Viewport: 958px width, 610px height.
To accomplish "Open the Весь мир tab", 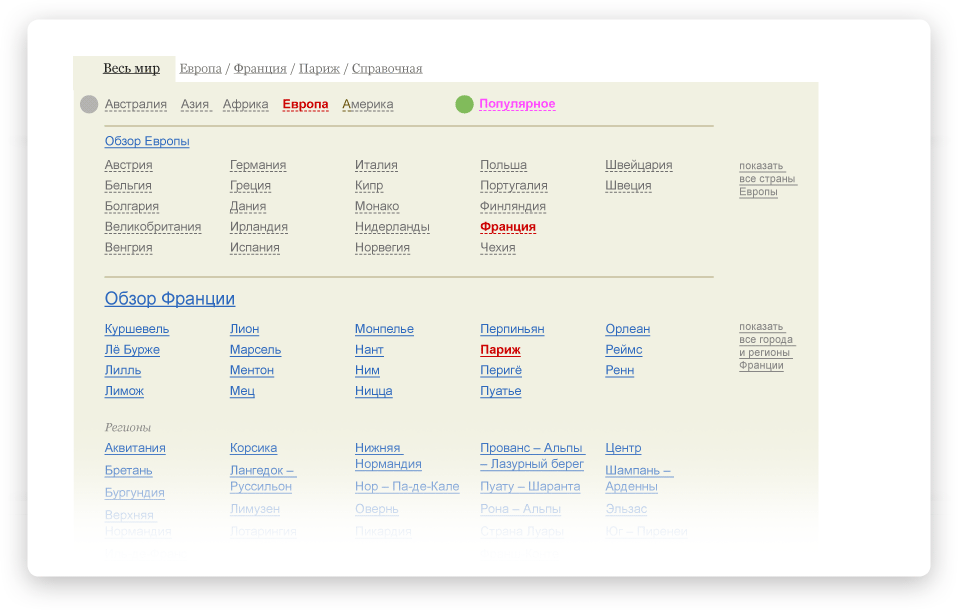I will coord(131,69).
